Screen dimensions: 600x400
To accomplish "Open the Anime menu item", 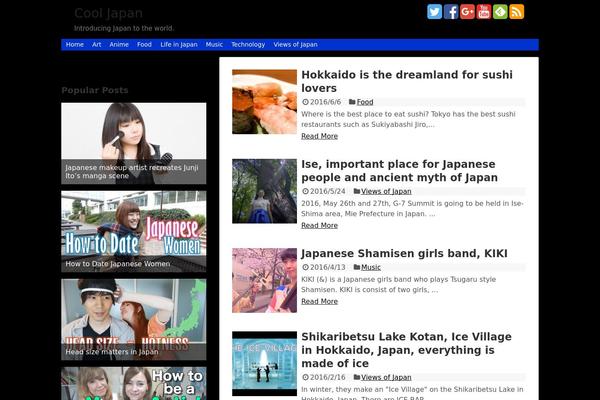I will (x=119, y=44).
